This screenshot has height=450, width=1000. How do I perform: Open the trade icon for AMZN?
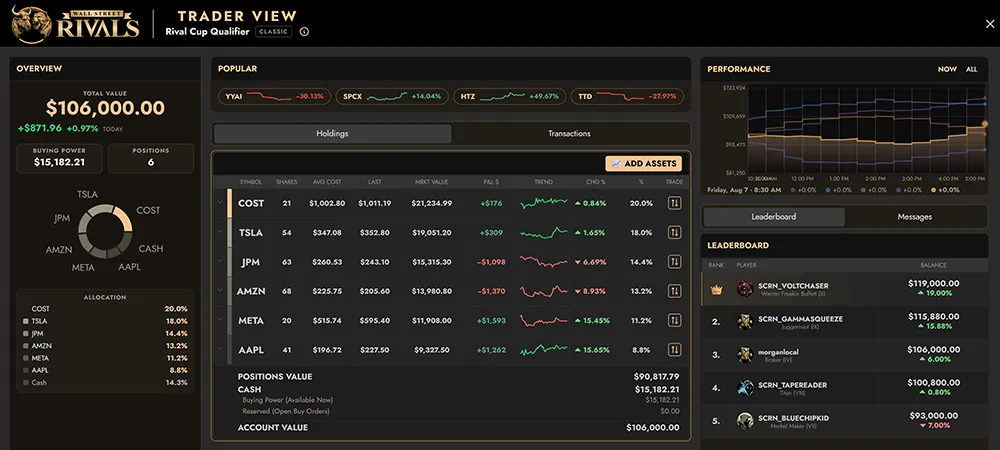[674, 291]
